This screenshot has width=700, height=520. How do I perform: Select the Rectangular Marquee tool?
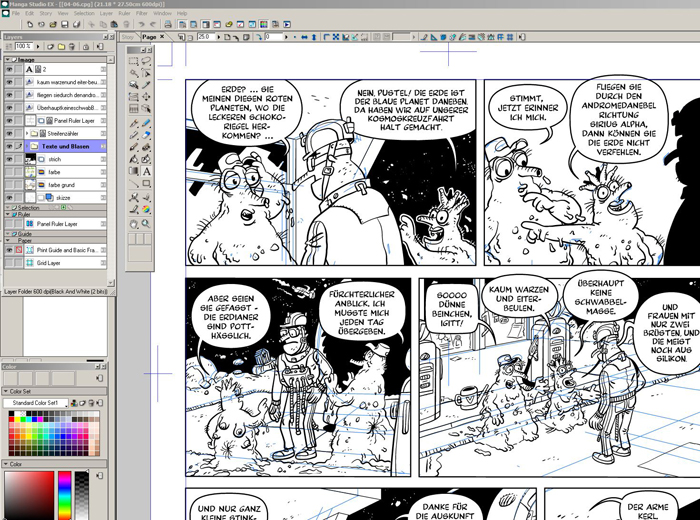pyautogui.click(x=134, y=60)
